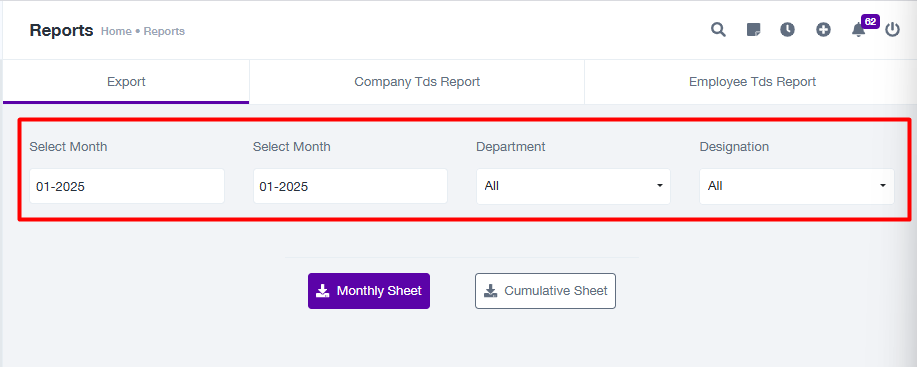Open the clock timer icon
This screenshot has height=367, width=917.
(x=787, y=30)
